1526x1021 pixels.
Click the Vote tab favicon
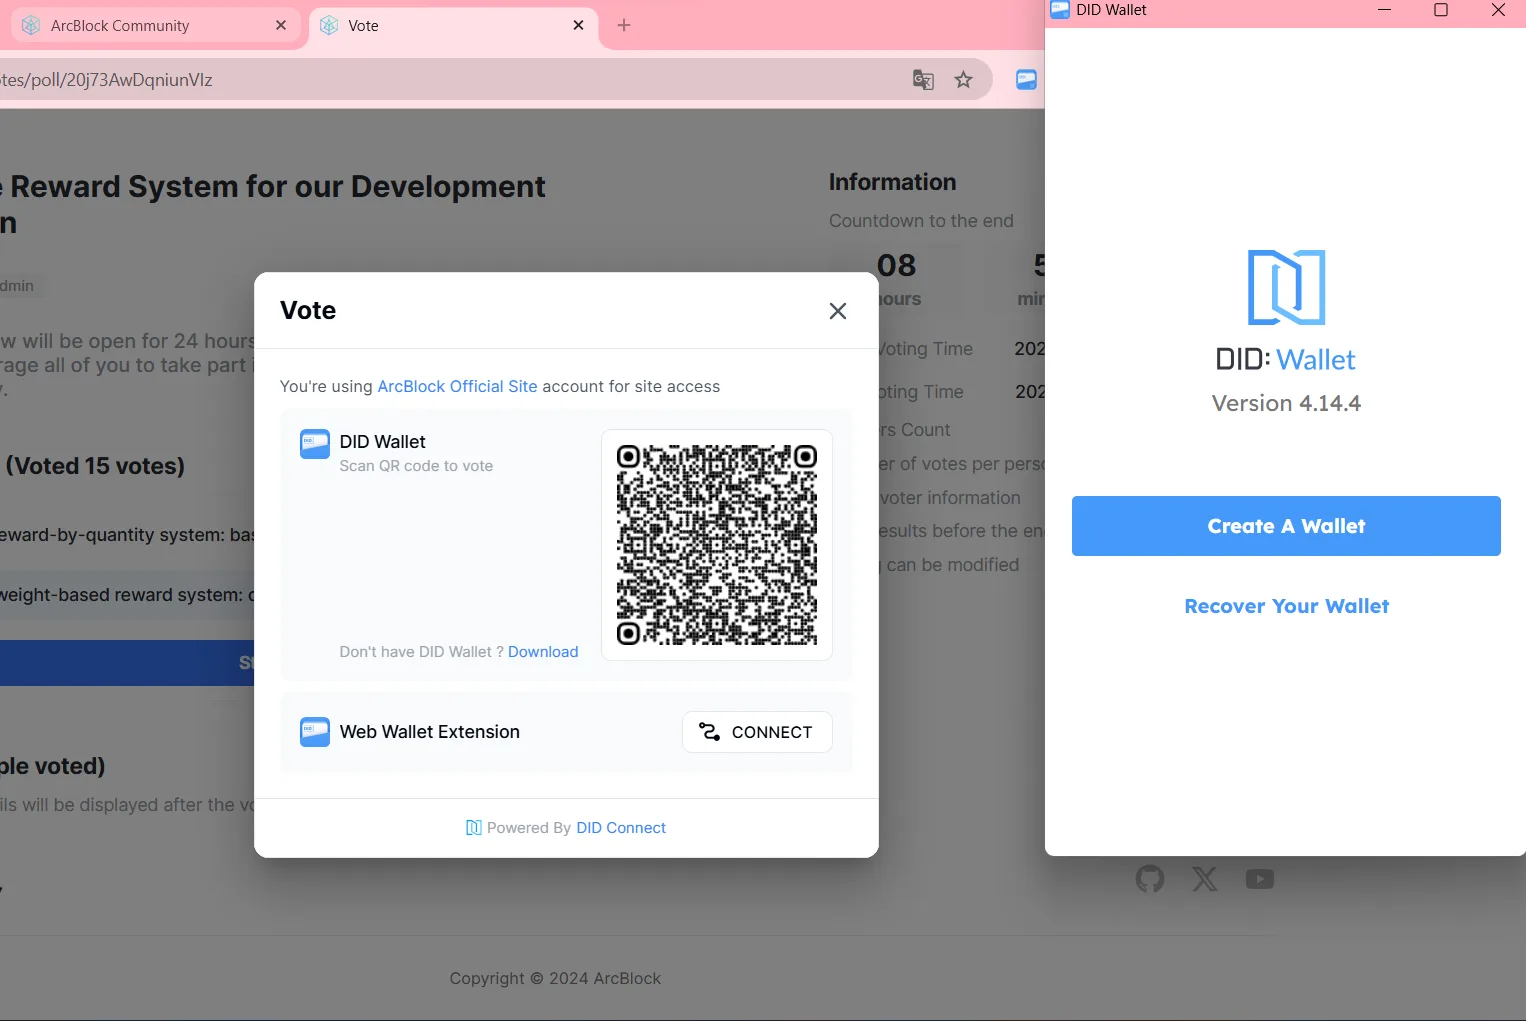329,26
